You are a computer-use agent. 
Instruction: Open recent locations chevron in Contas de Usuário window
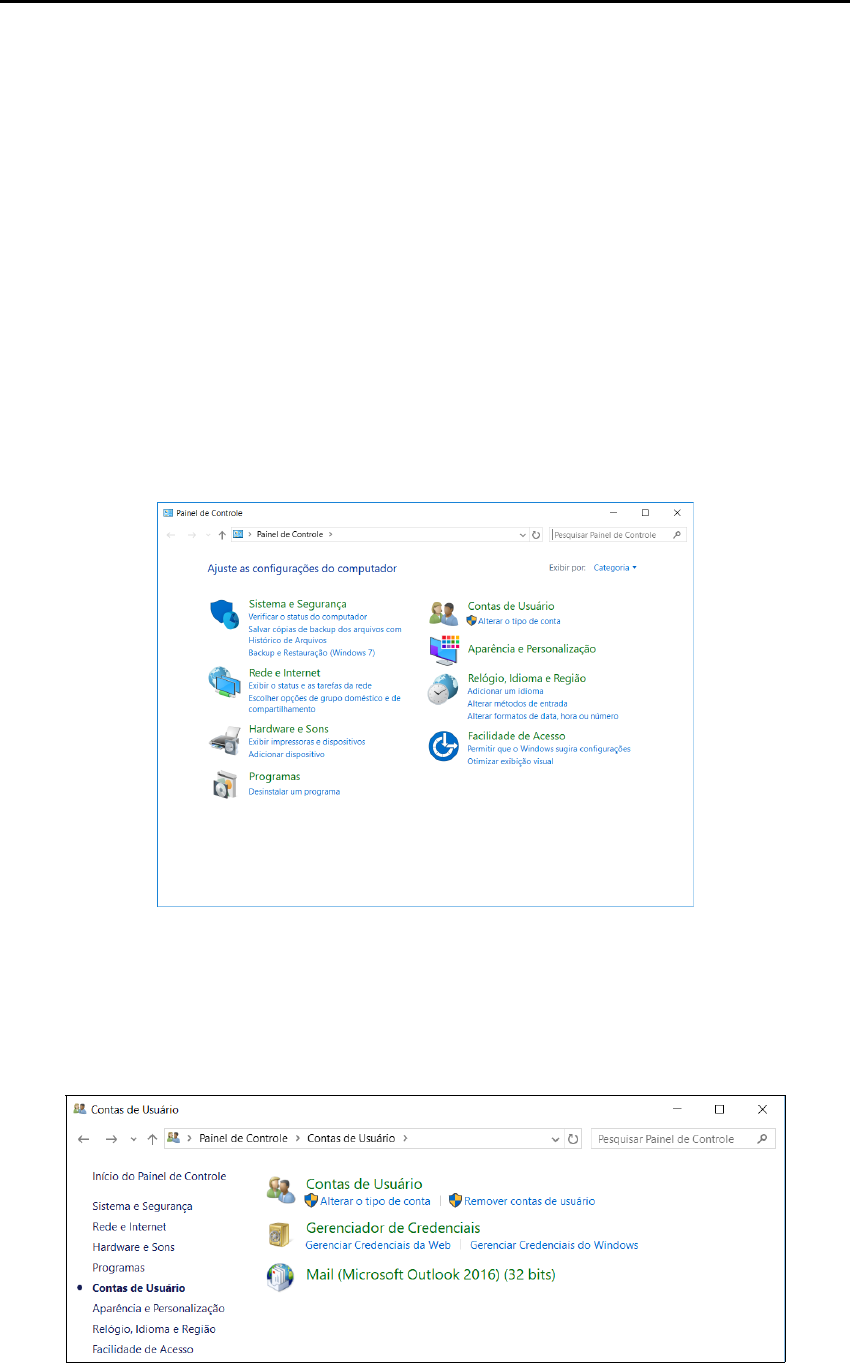[x=133, y=1139]
